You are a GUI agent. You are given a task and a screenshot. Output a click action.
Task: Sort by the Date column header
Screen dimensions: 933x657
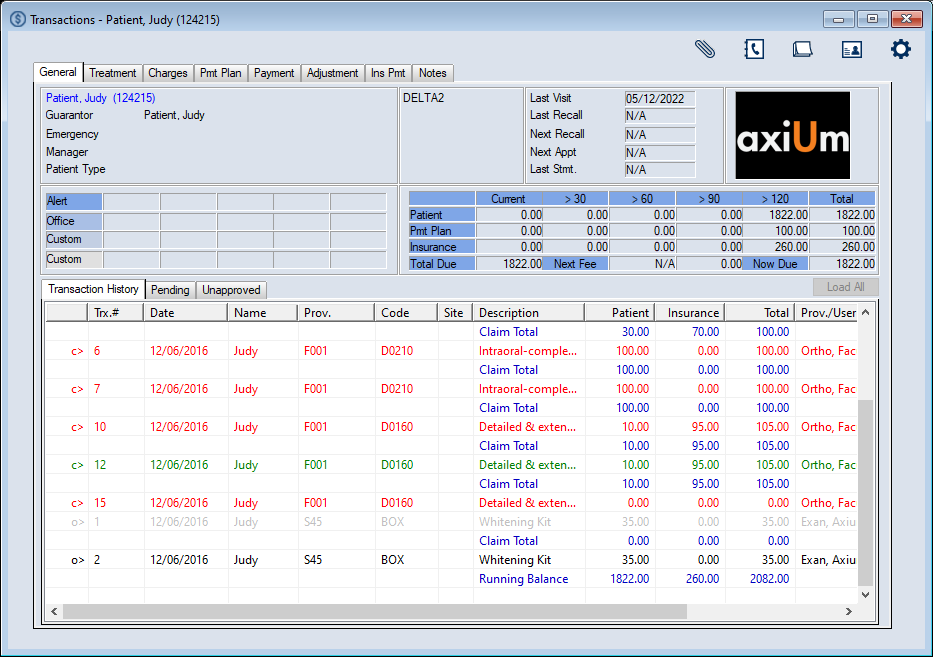coord(186,313)
